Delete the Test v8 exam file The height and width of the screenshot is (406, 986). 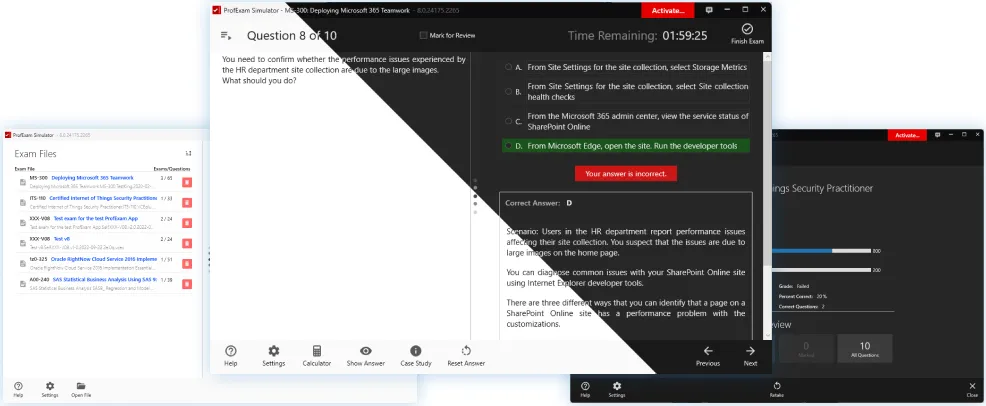(x=187, y=243)
